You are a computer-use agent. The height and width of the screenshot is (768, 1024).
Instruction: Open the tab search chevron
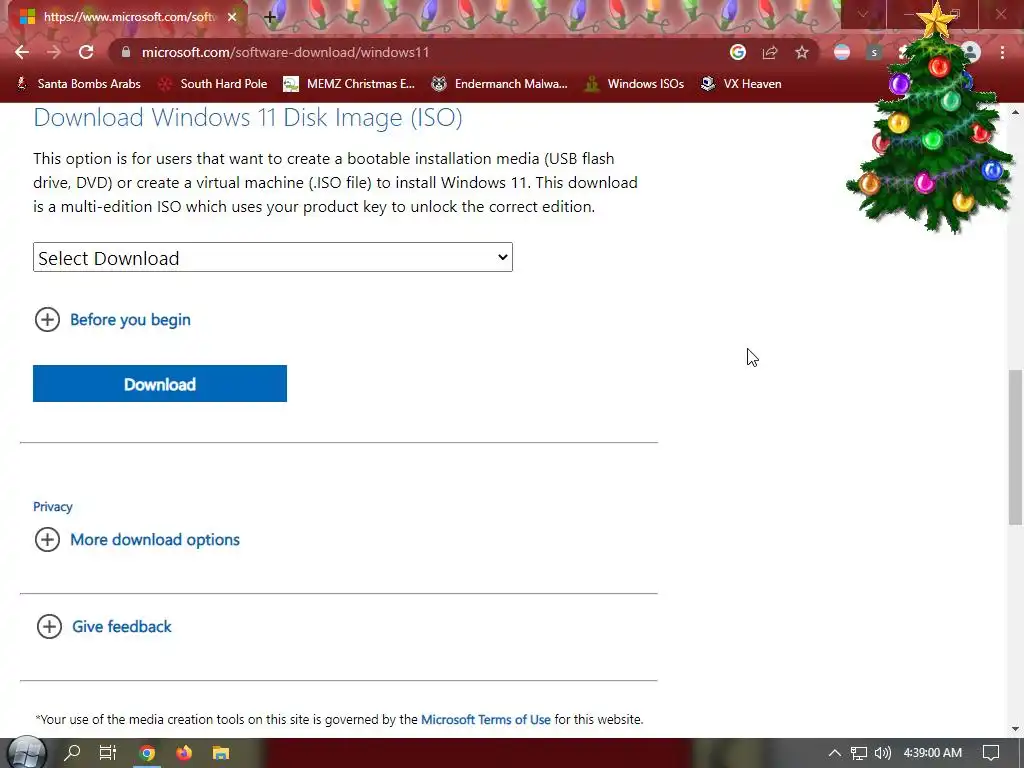863,14
